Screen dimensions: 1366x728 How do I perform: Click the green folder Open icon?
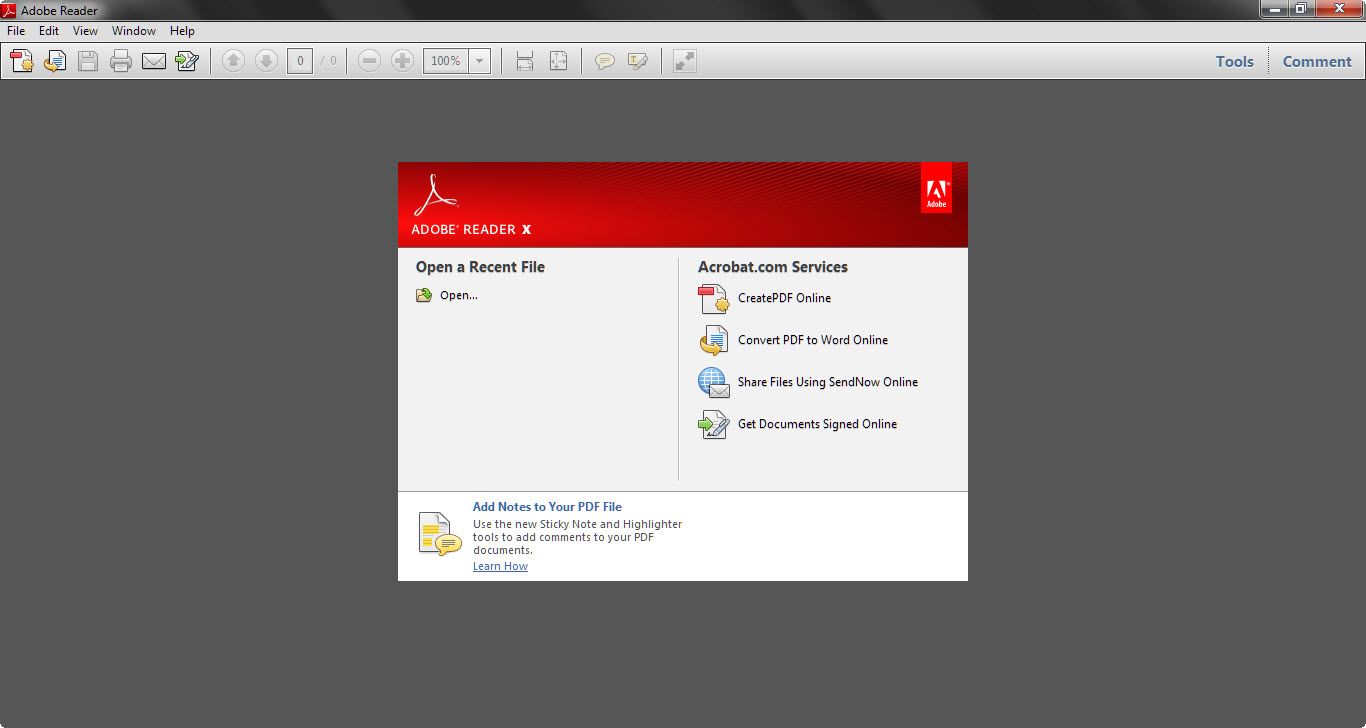tap(424, 295)
